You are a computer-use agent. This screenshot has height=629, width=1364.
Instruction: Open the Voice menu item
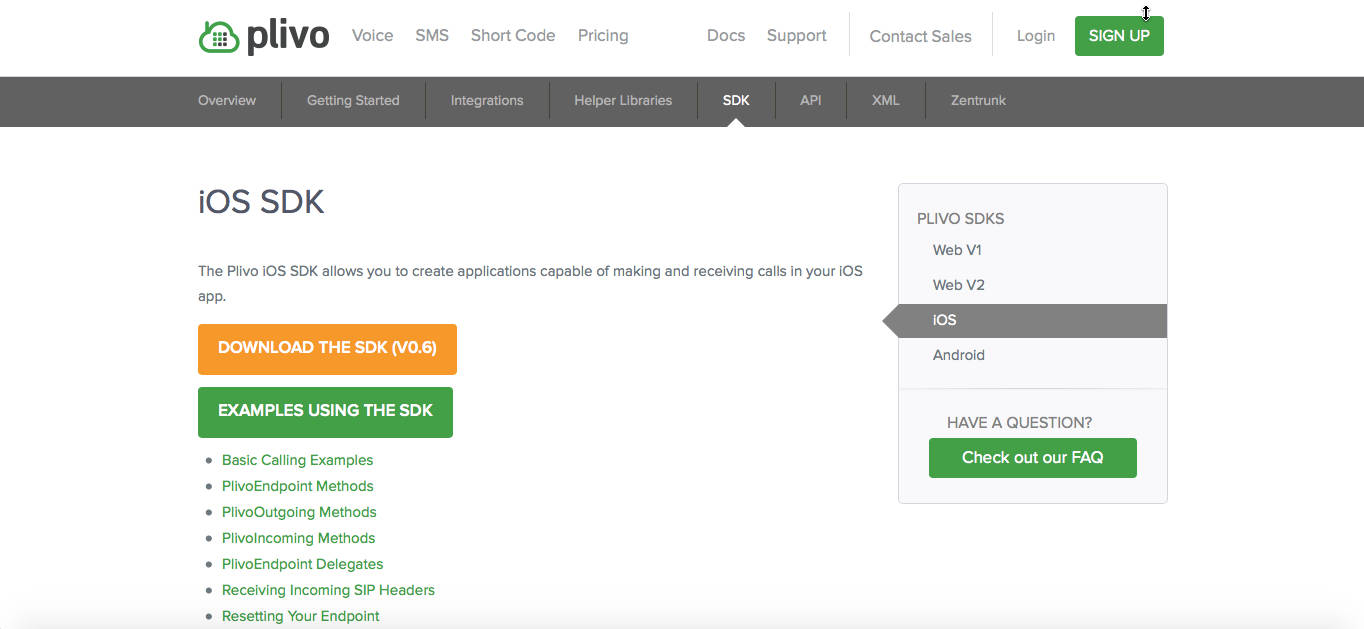(372, 35)
